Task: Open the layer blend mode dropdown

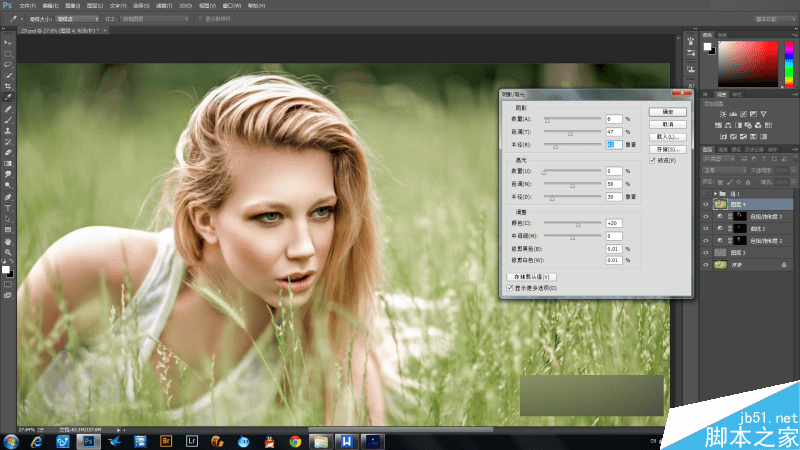Action: pyautogui.click(x=725, y=171)
